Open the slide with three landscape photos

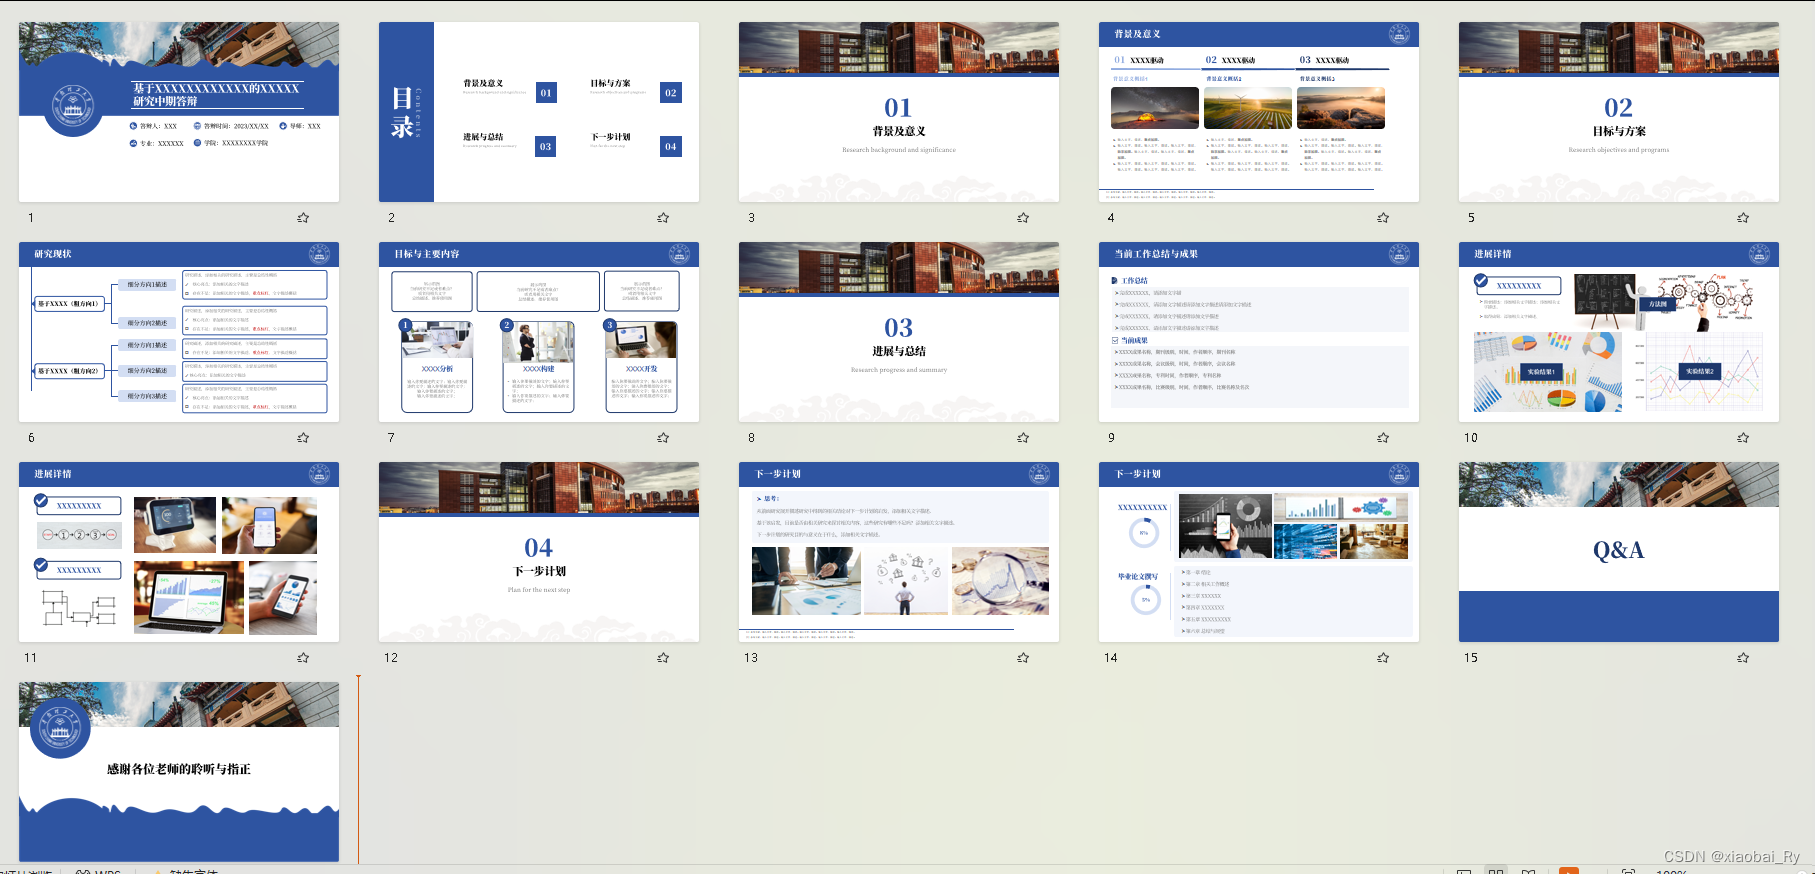tap(1259, 112)
